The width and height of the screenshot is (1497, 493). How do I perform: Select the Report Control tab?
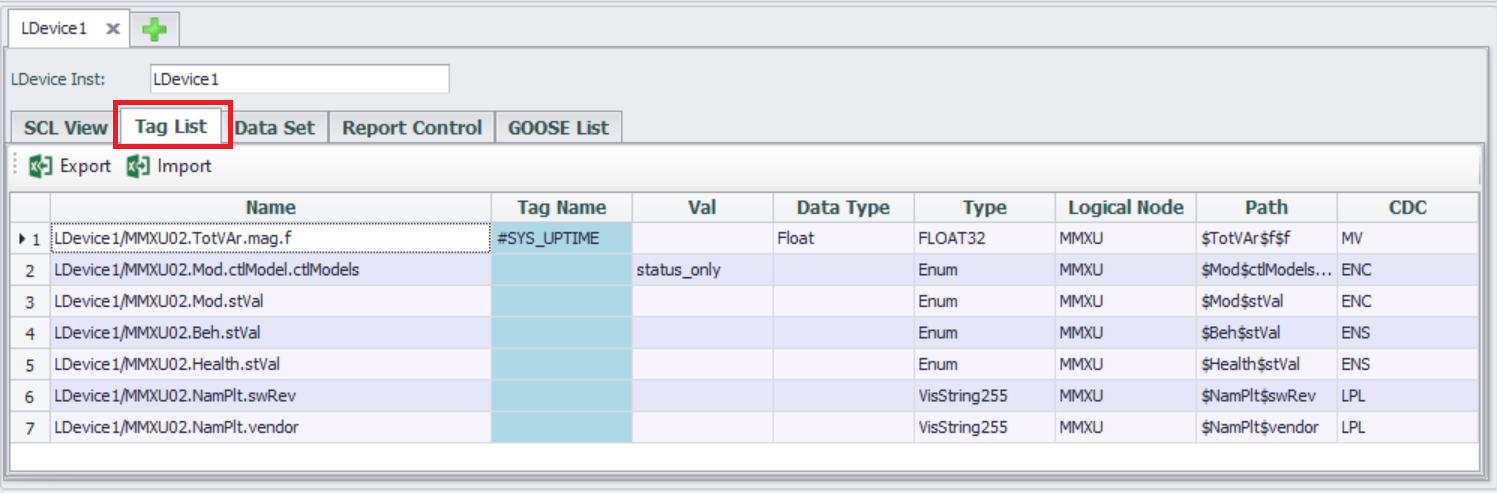412,128
